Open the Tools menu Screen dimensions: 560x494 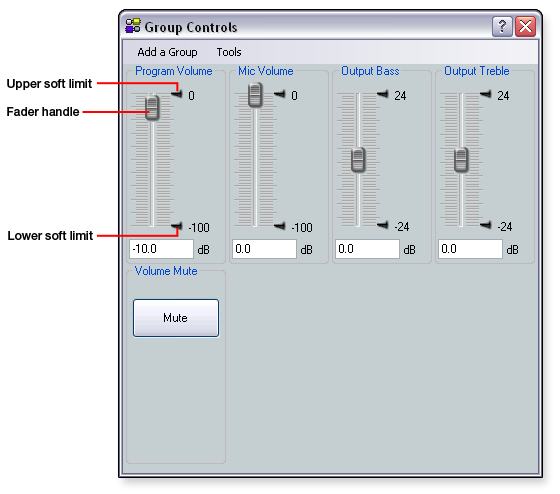[229, 52]
